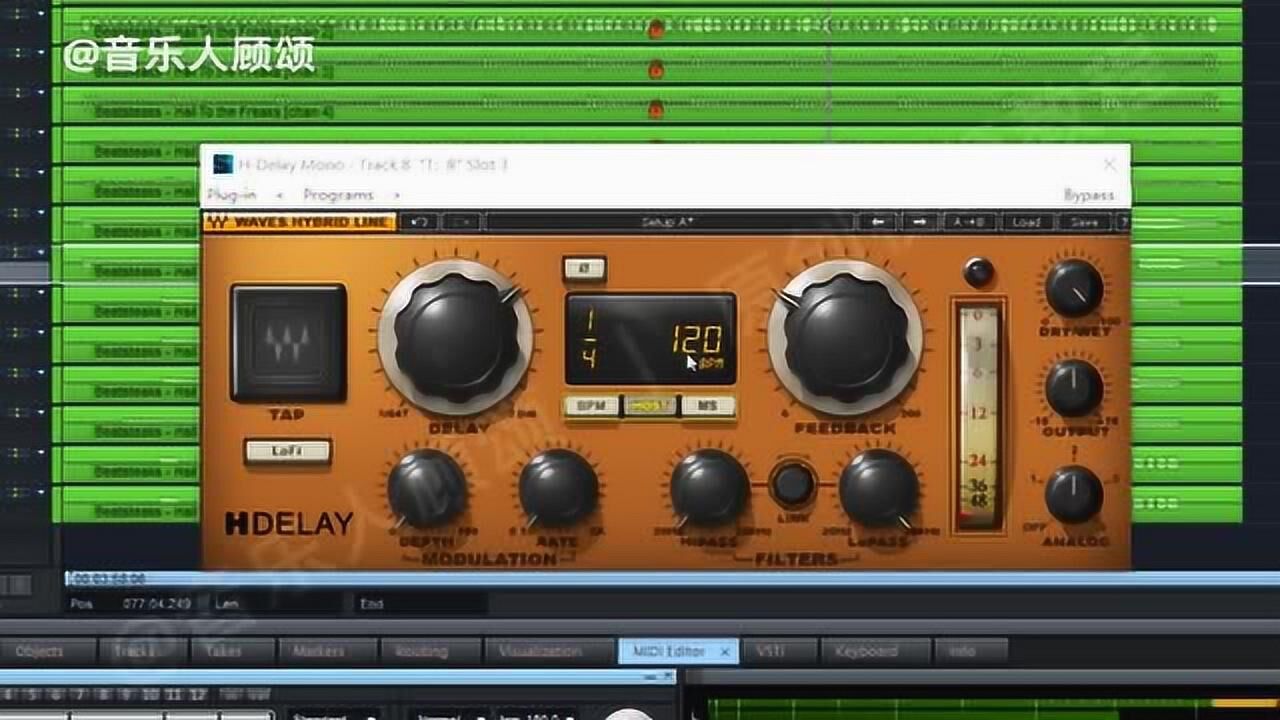Open the Setup A preset selector
1280x720 pixels.
coord(670,222)
